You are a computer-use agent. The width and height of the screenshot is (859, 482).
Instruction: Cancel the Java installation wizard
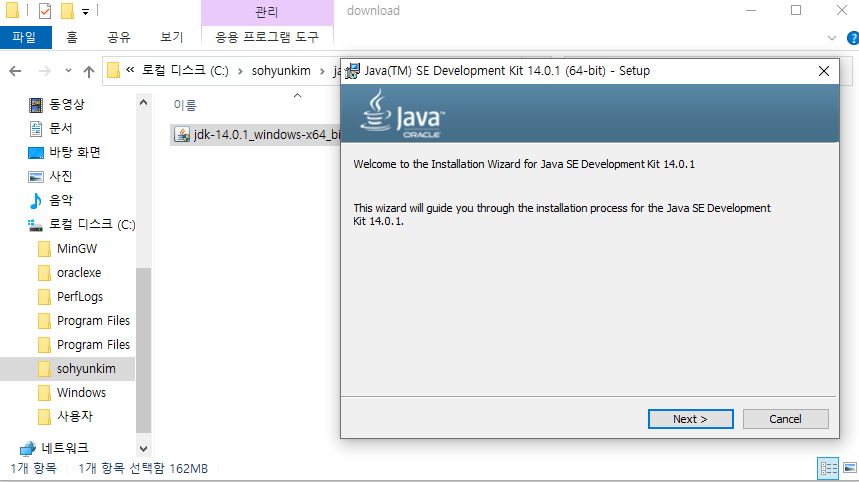[785, 419]
